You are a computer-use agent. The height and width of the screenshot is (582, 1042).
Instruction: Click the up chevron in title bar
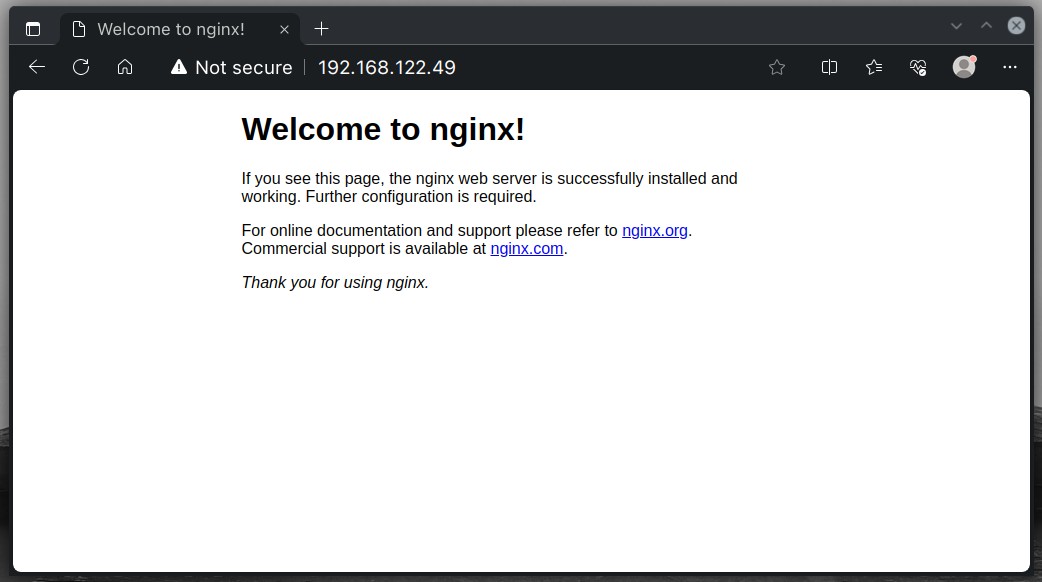[x=986, y=25]
